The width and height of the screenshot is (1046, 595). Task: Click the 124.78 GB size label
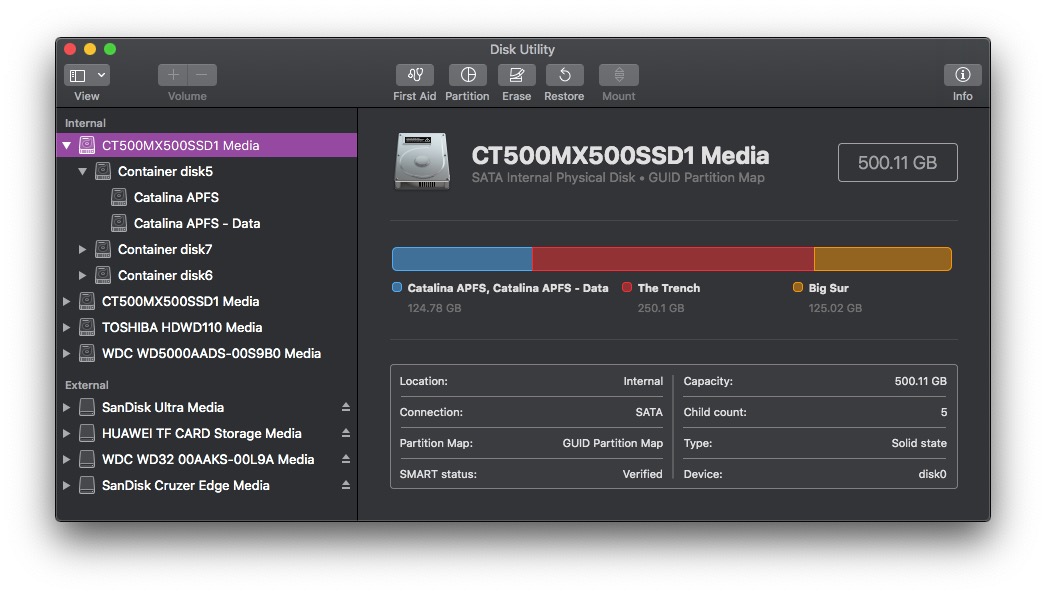click(x=434, y=308)
